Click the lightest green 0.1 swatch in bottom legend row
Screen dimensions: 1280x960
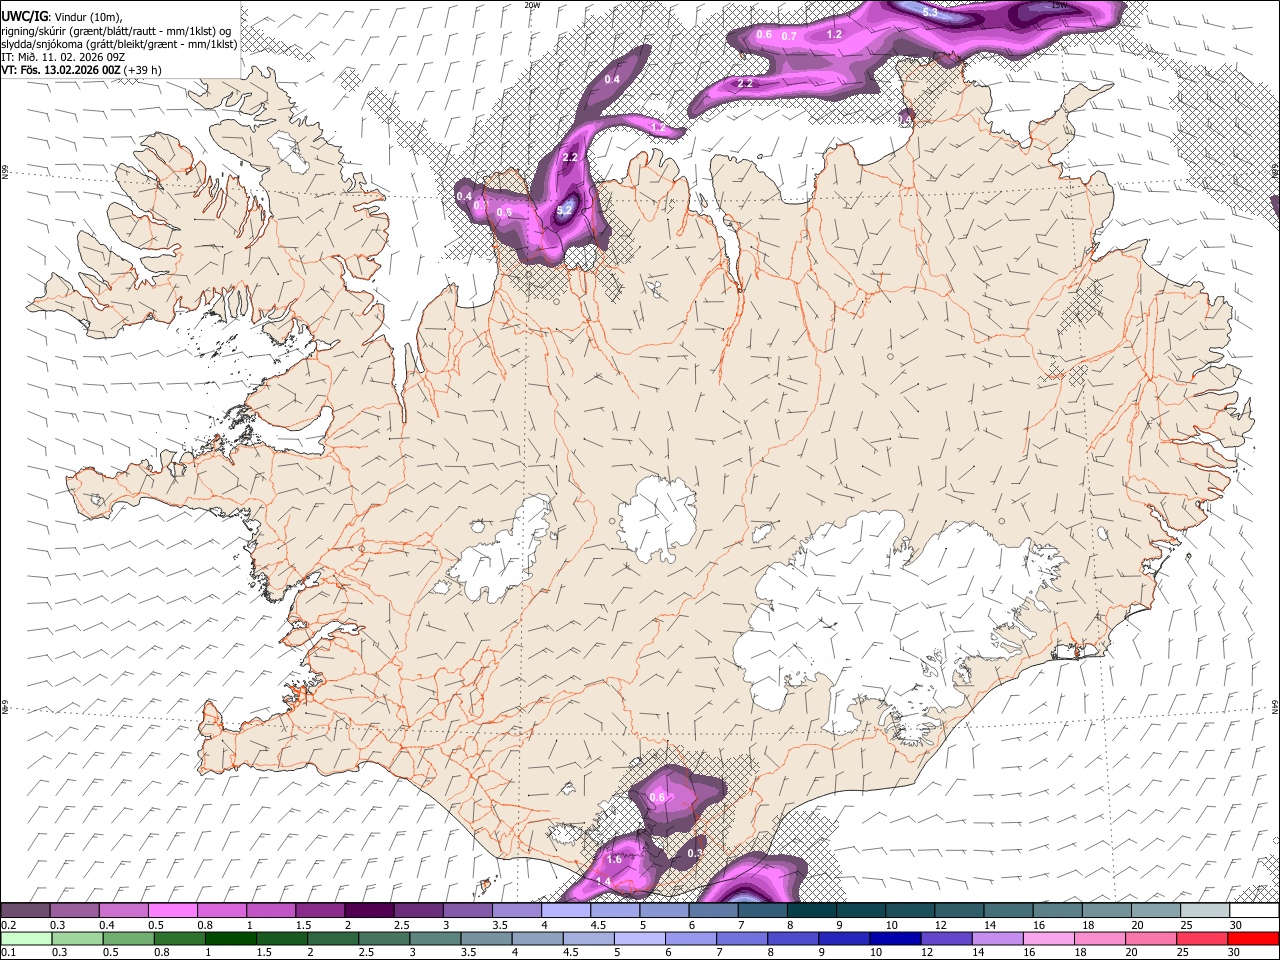coord(26,939)
